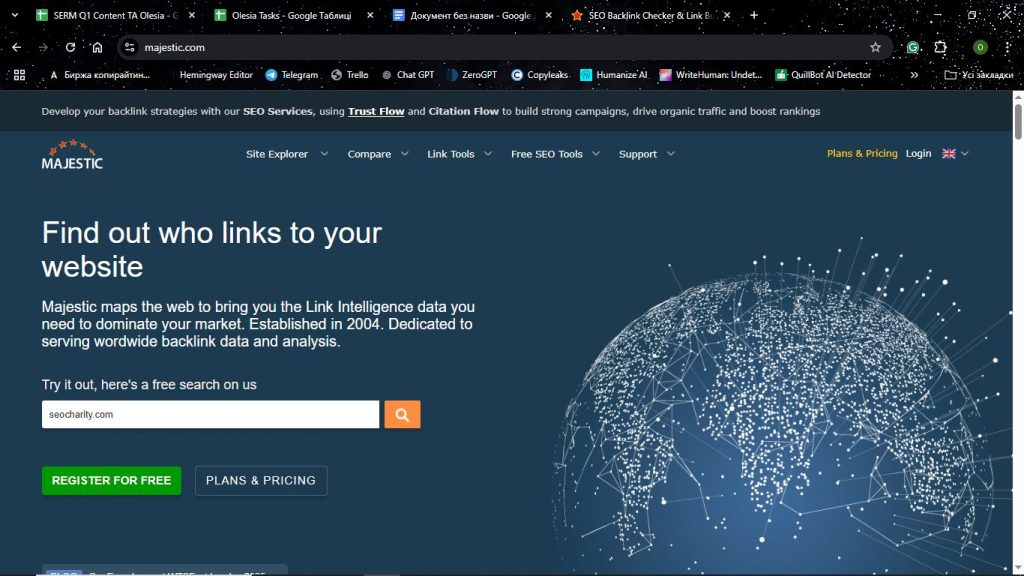Open the Grammarly extension icon
1024x576 pixels.
[912, 47]
